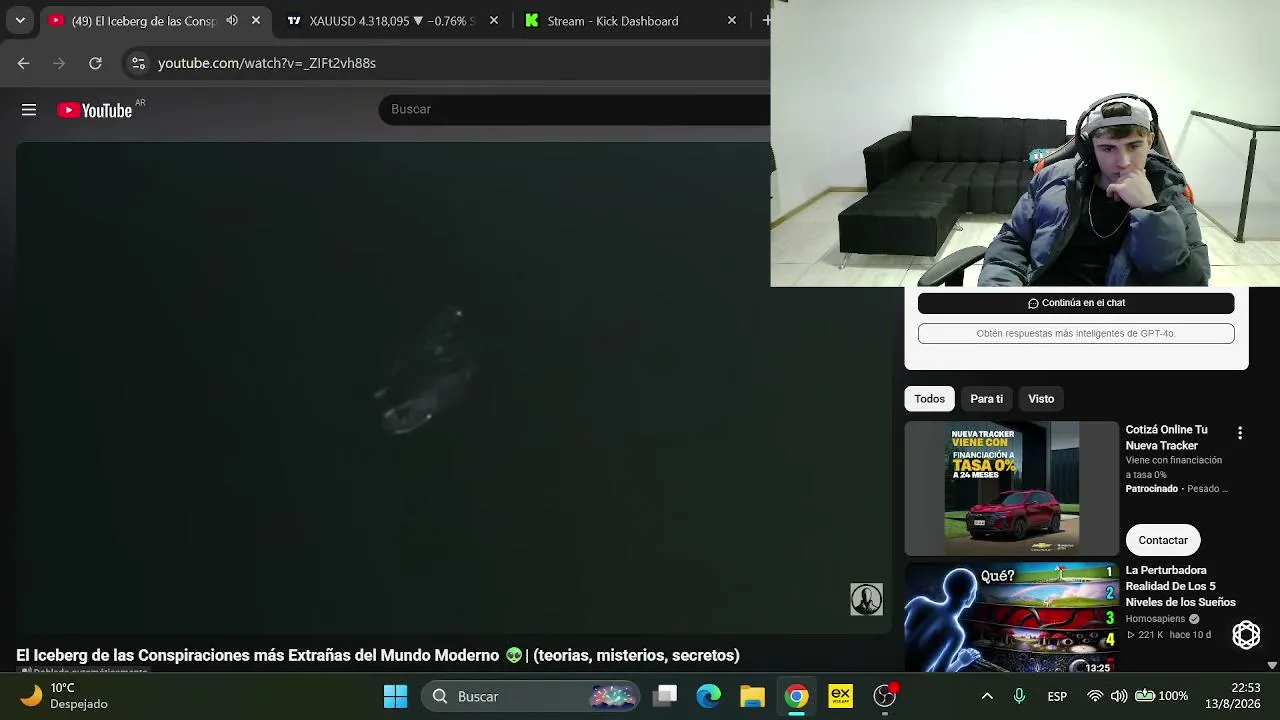Open the tab search dropdown arrow
Image resolution: width=1280 pixels, height=720 pixels.
point(20,21)
